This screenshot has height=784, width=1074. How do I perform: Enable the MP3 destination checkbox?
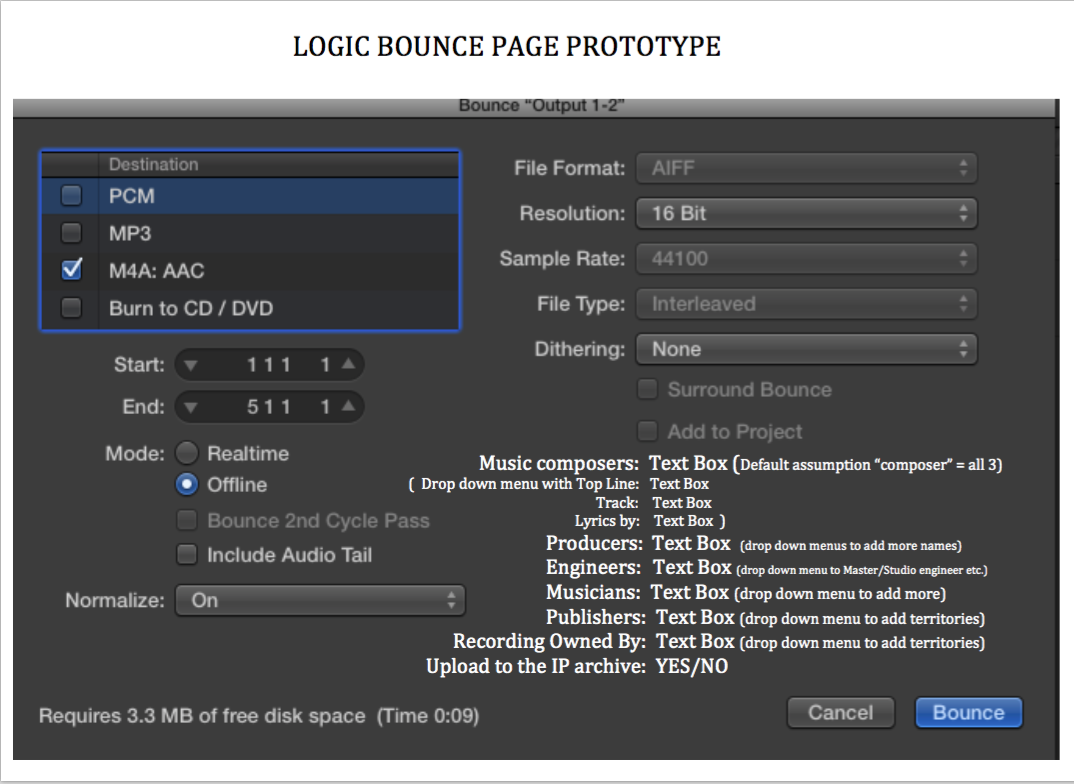(x=71, y=233)
